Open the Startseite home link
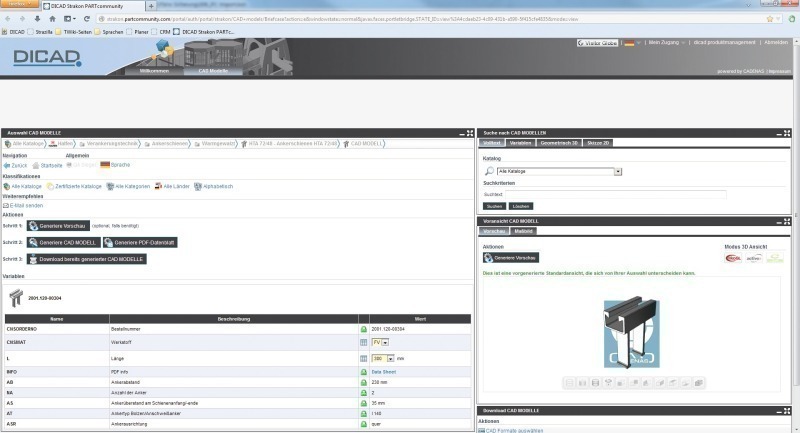This screenshot has width=800, height=433. [x=47, y=165]
